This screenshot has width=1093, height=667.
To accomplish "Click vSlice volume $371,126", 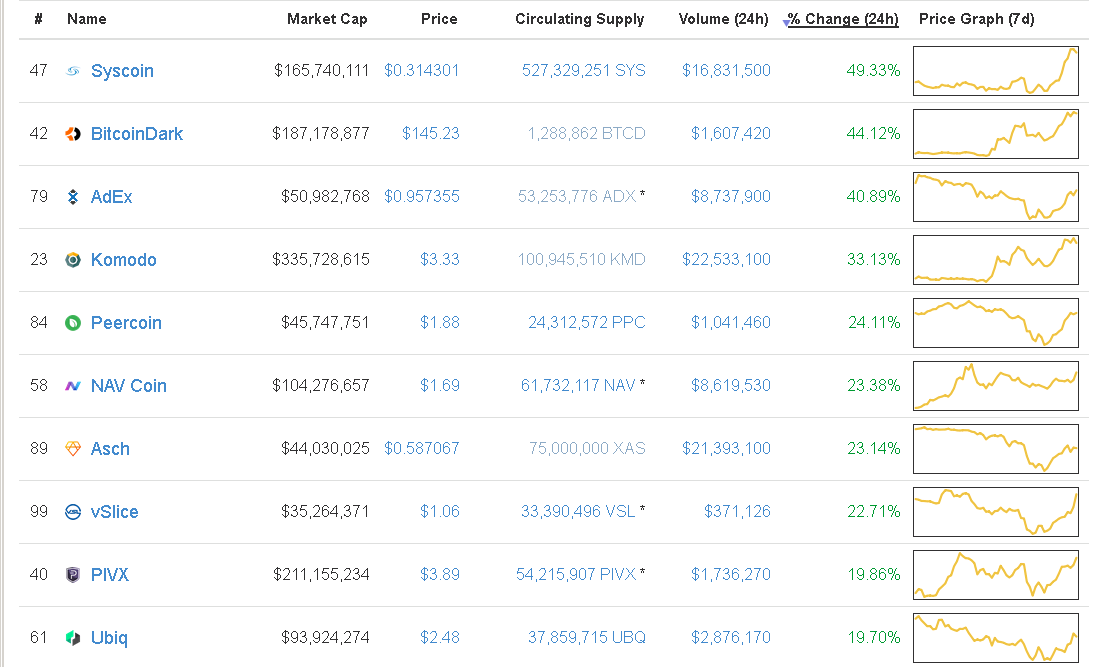I will tap(737, 512).
